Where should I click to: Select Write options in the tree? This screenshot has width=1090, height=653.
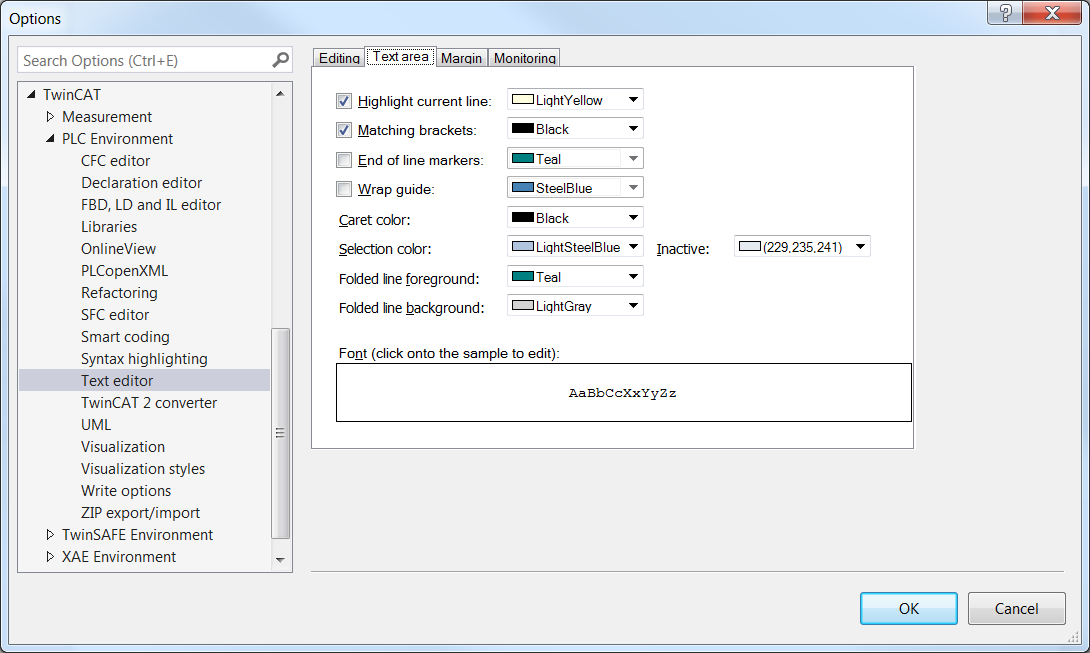[x=126, y=491]
